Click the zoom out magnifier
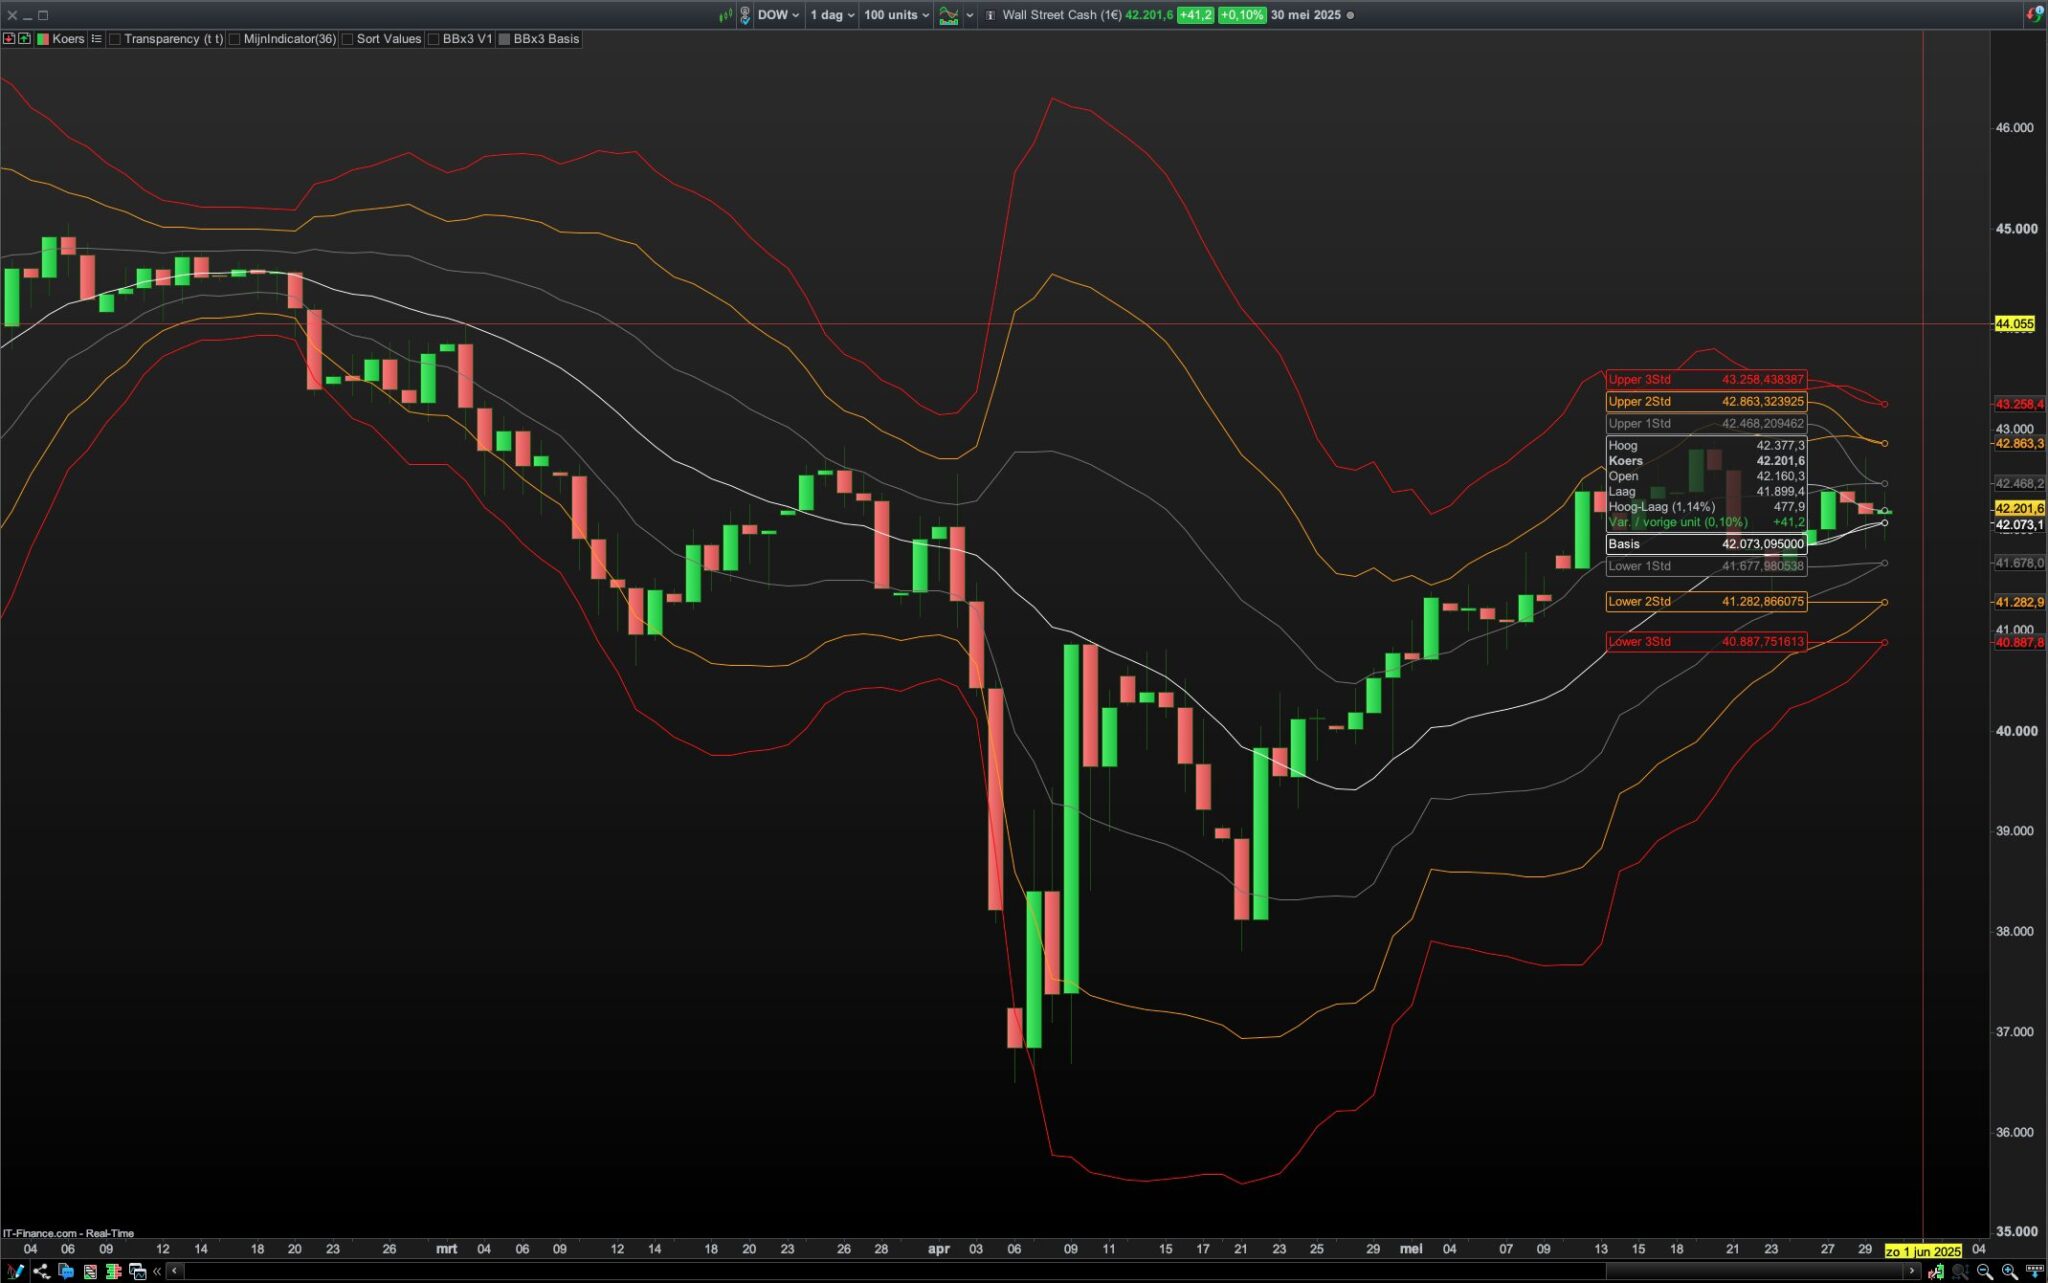The height and width of the screenshot is (1283, 2048). tap(1985, 1272)
